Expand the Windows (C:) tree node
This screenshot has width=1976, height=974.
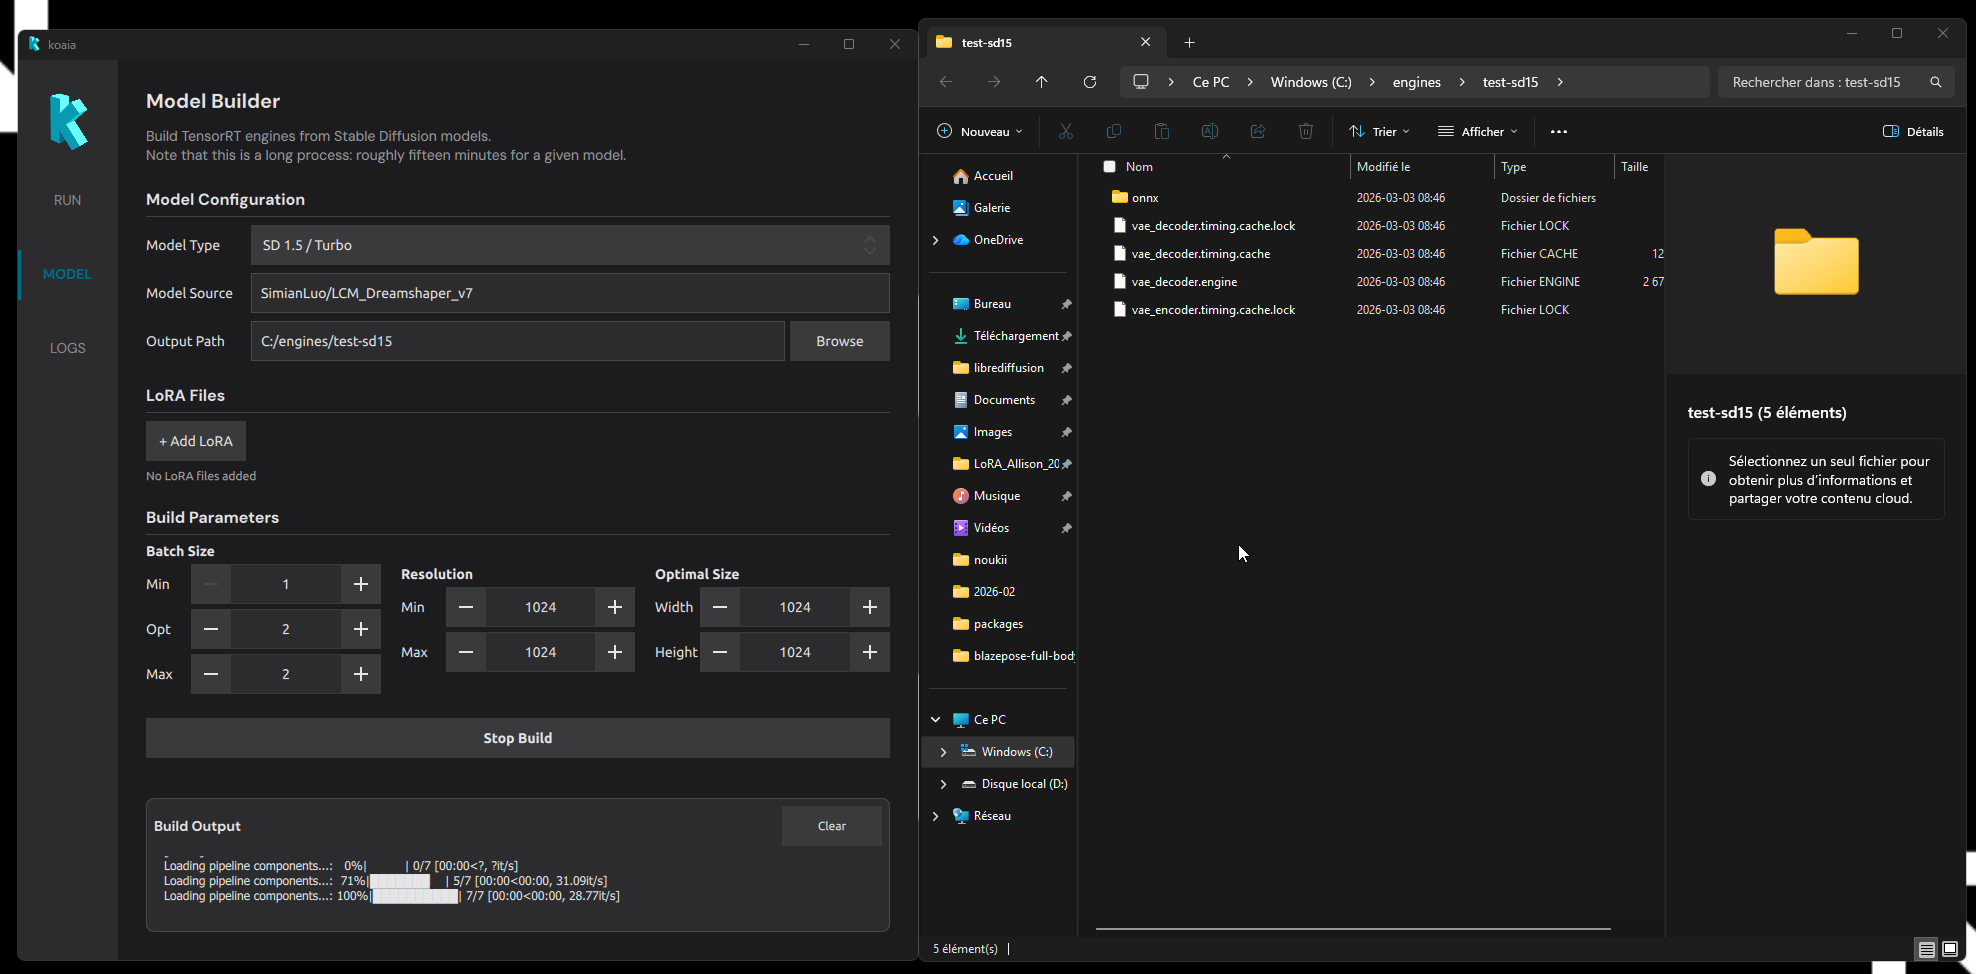click(943, 752)
